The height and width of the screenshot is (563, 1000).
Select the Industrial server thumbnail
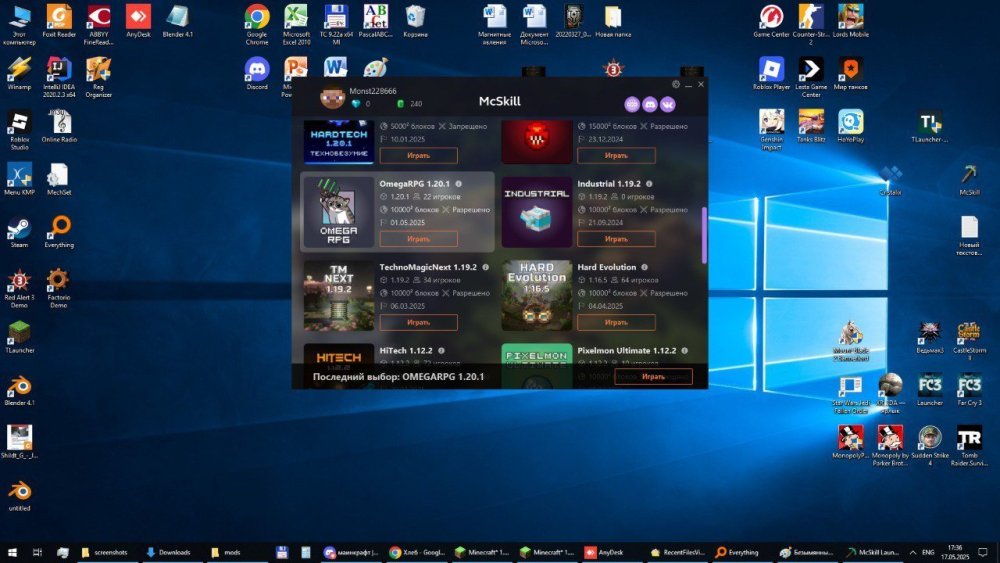click(x=536, y=212)
